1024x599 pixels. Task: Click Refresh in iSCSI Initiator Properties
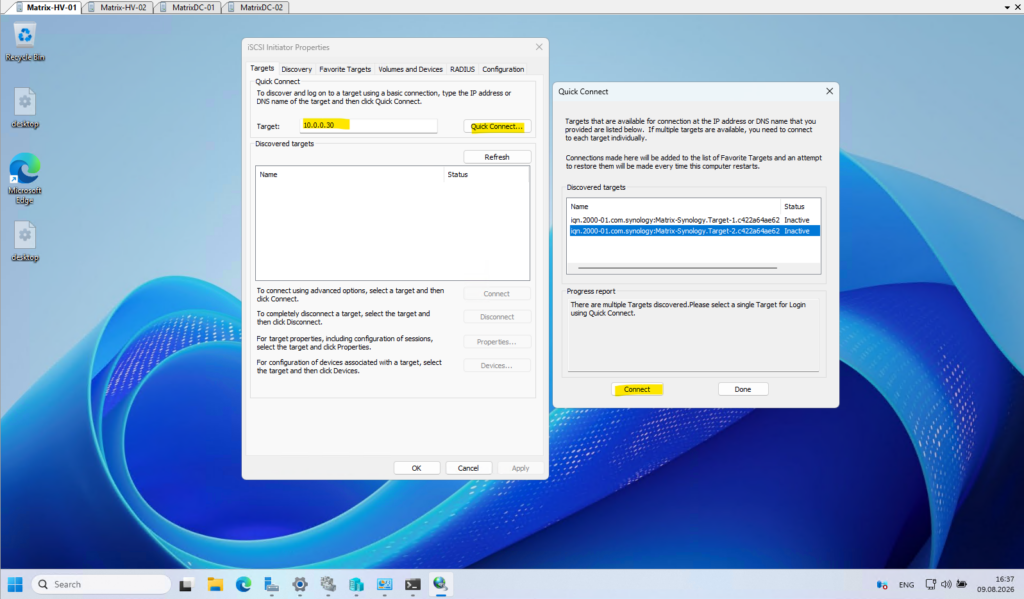pyautogui.click(x=496, y=157)
